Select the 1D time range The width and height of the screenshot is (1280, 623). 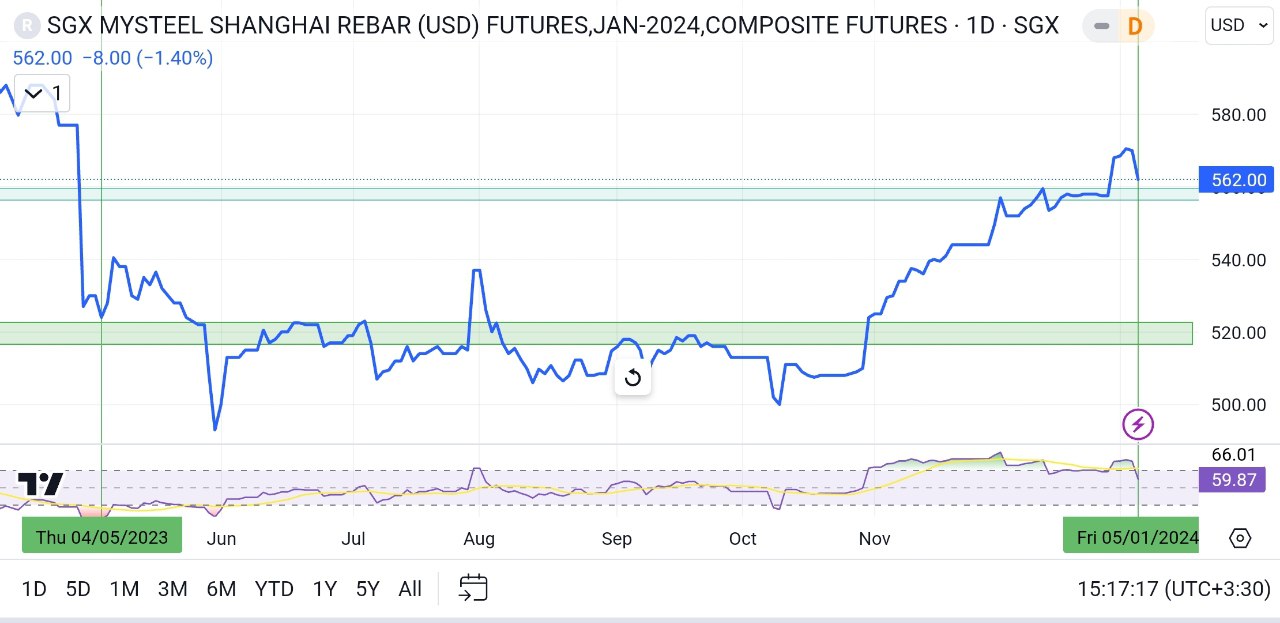[34, 589]
